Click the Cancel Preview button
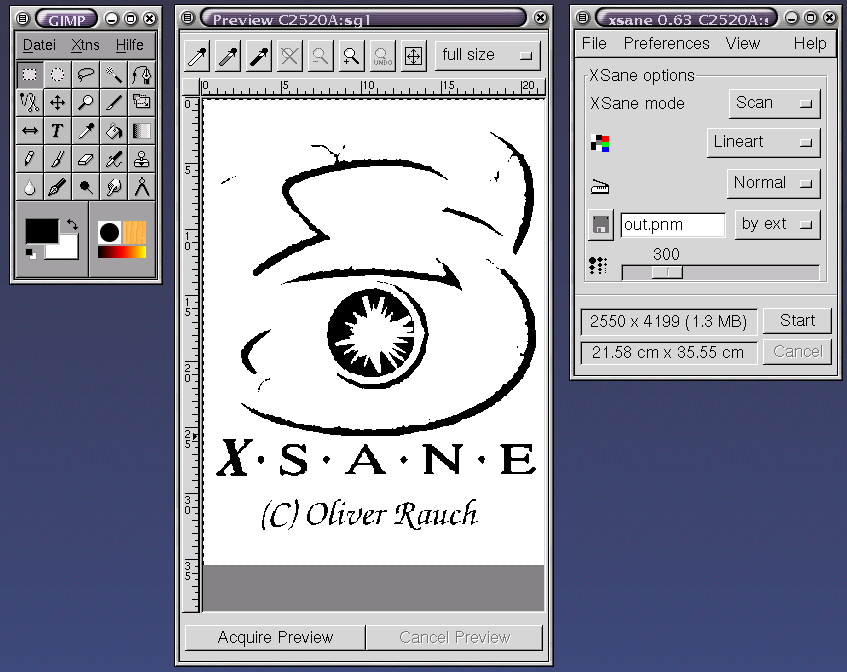 pyautogui.click(x=454, y=637)
